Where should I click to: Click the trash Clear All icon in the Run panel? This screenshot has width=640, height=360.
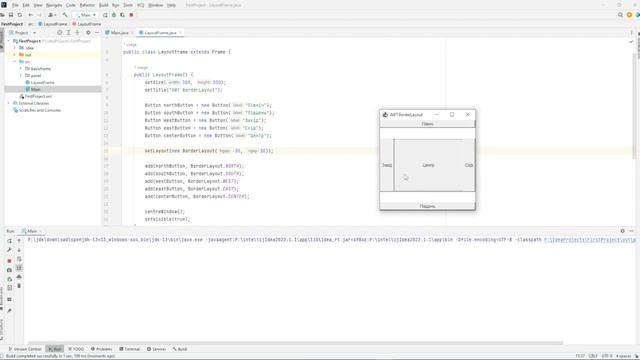coord(19,286)
